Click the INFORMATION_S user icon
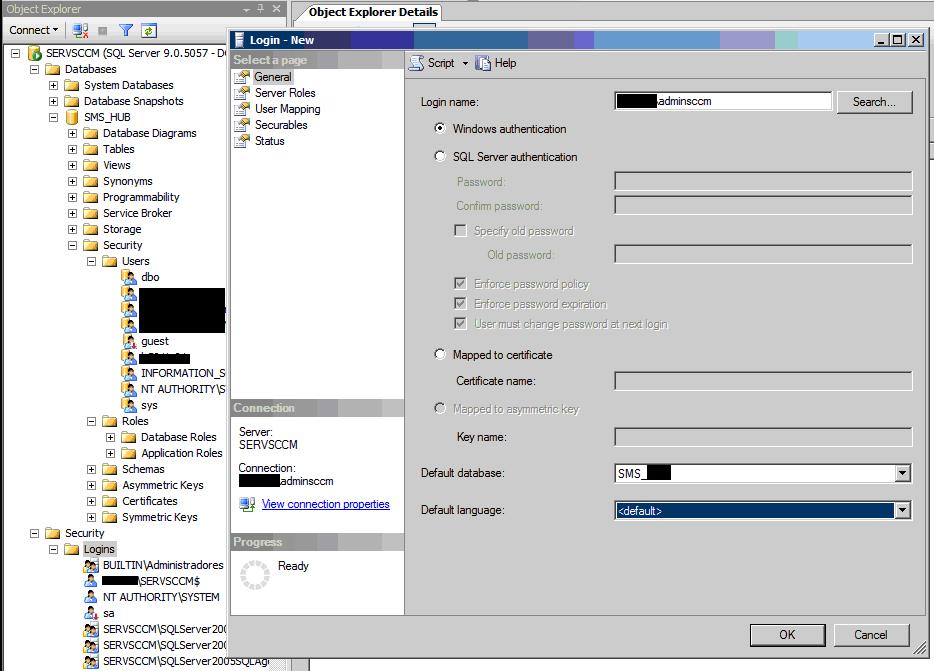This screenshot has height=671, width=934. click(x=129, y=373)
